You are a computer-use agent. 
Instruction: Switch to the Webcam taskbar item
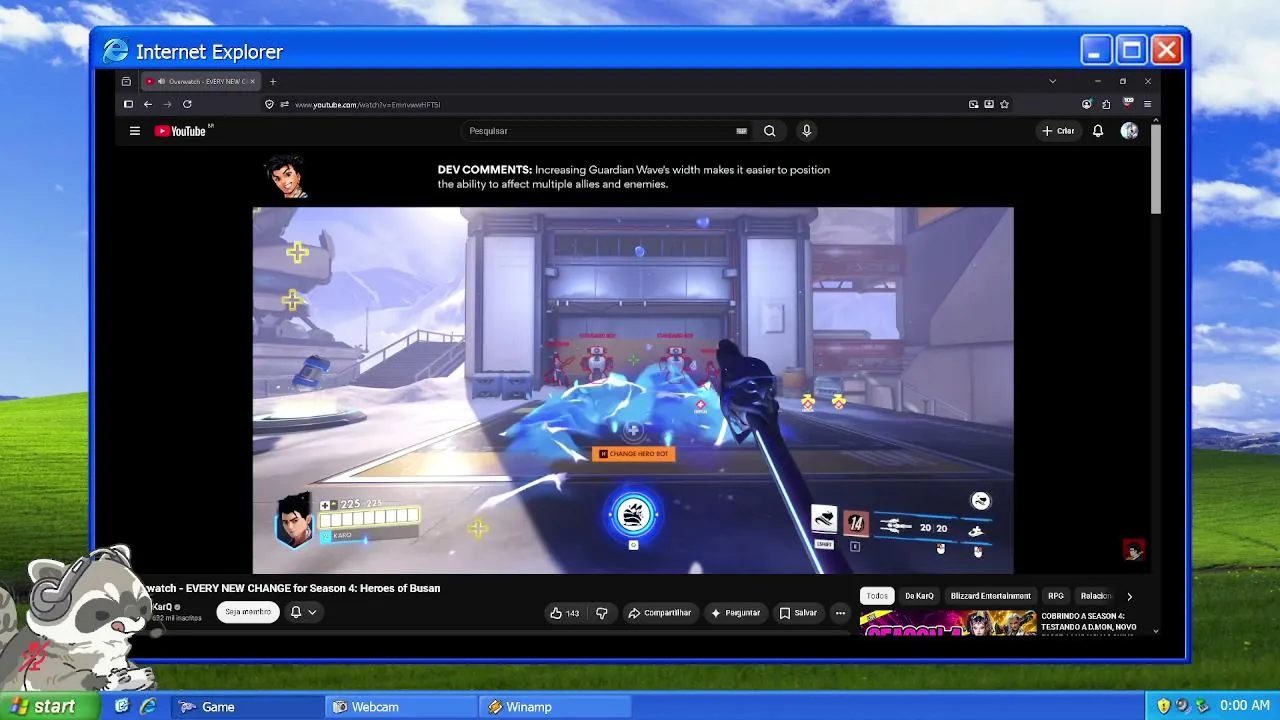click(403, 707)
